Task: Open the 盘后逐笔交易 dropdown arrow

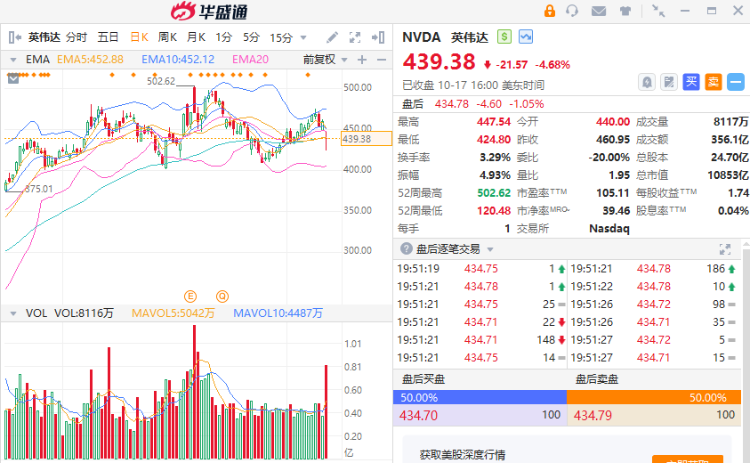Action: coord(490,249)
